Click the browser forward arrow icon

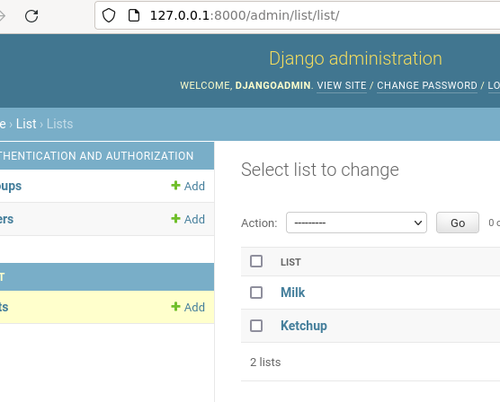[x=2, y=16]
